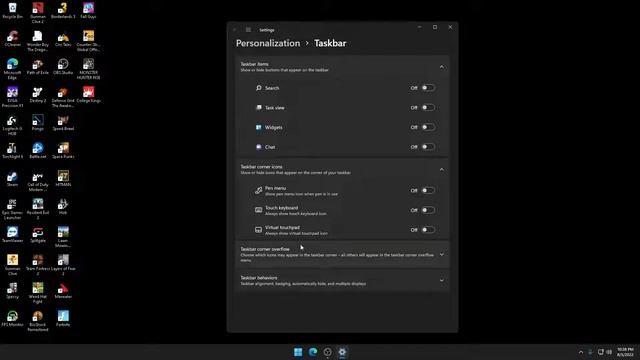Click the Settings back arrow button

click(x=235, y=30)
